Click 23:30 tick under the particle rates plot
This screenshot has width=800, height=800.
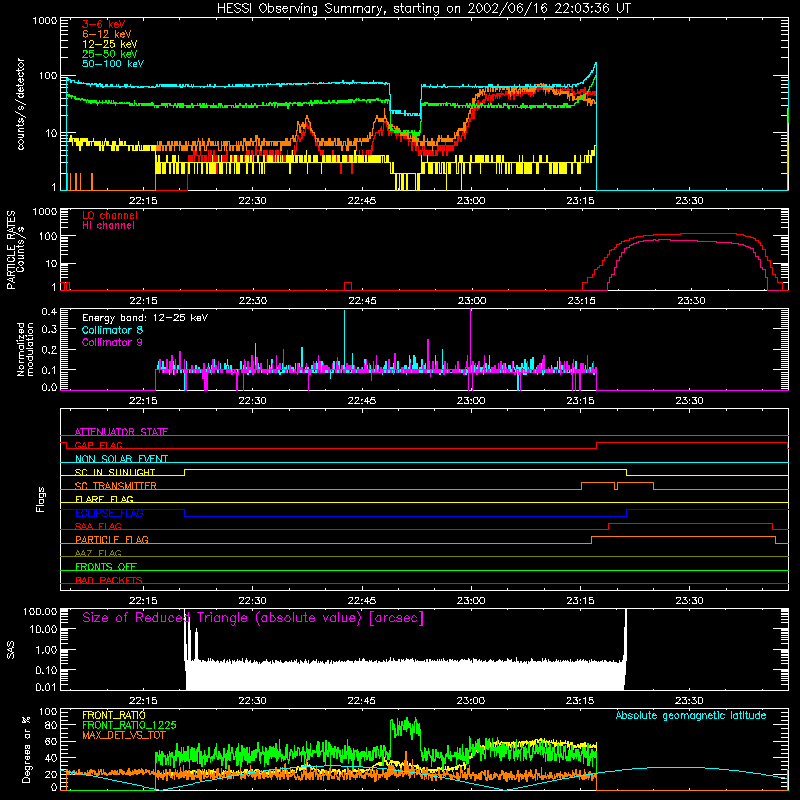click(691, 301)
